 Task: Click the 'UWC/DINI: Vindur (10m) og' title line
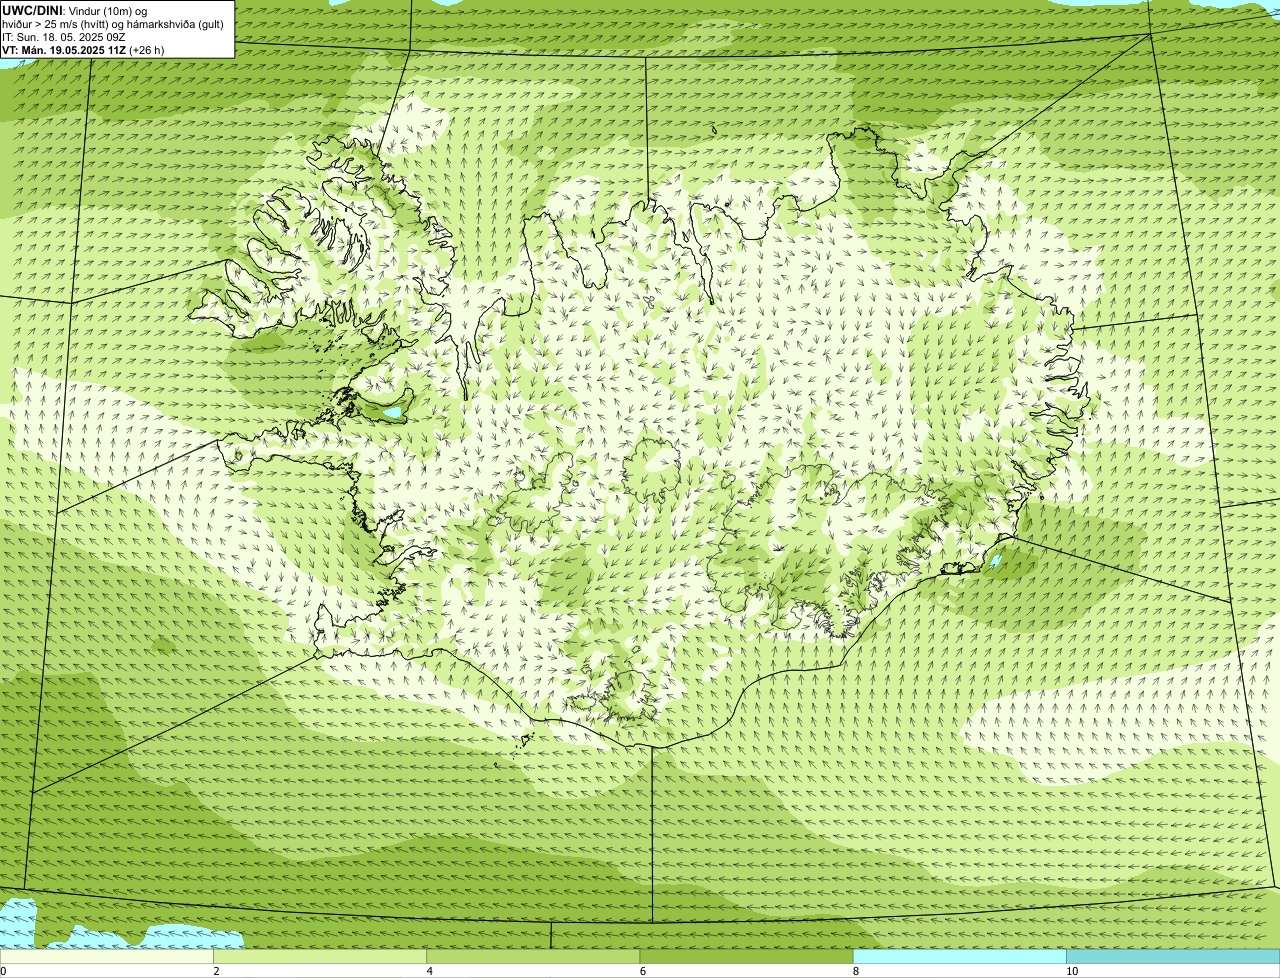click(x=75, y=11)
